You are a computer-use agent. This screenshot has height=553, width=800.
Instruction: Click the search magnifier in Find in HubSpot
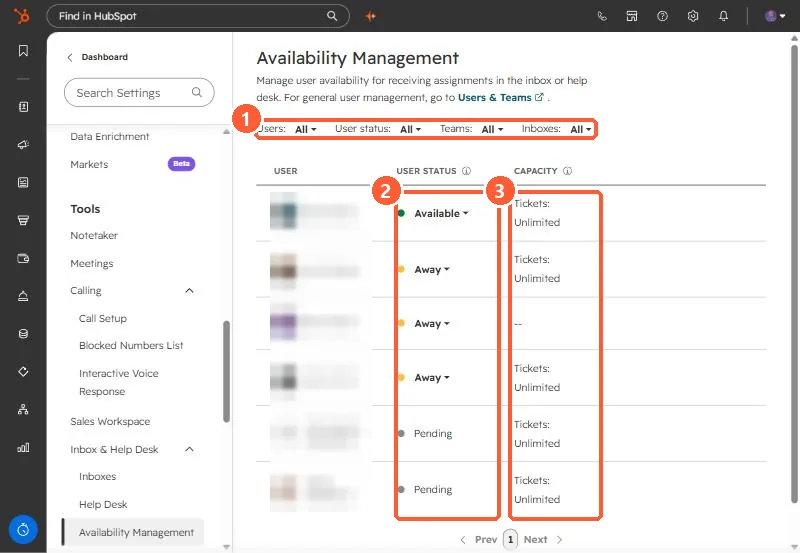click(332, 16)
